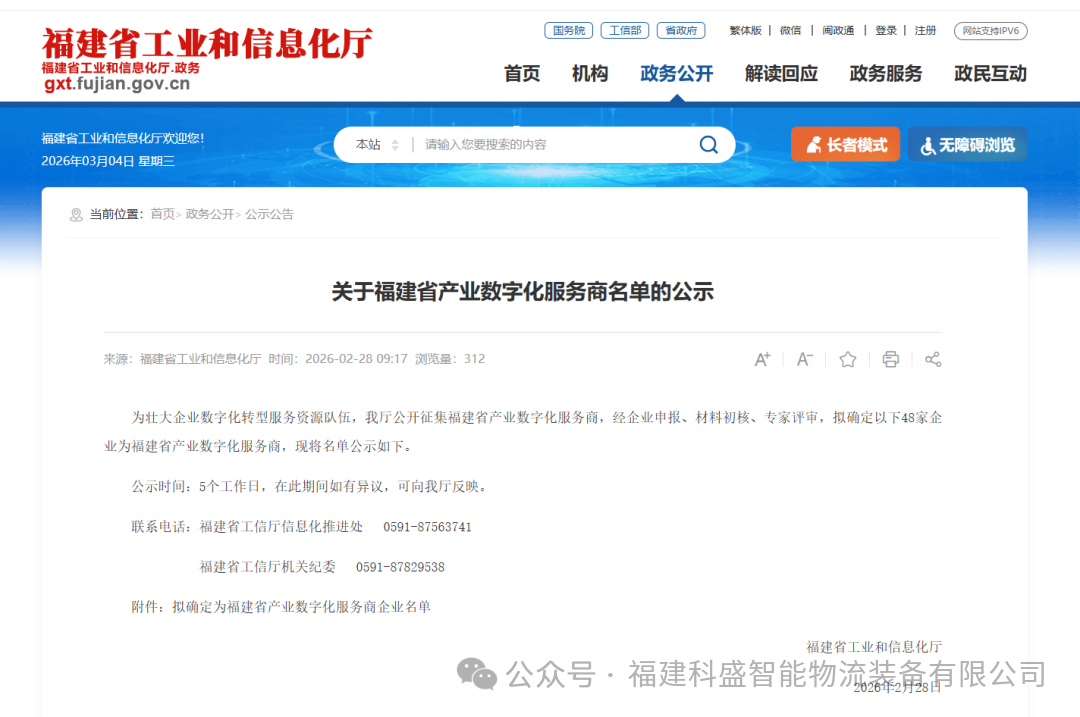Image resolution: width=1080 pixels, height=717 pixels.
Task: Increase font size with A+ icon
Action: pos(762,359)
